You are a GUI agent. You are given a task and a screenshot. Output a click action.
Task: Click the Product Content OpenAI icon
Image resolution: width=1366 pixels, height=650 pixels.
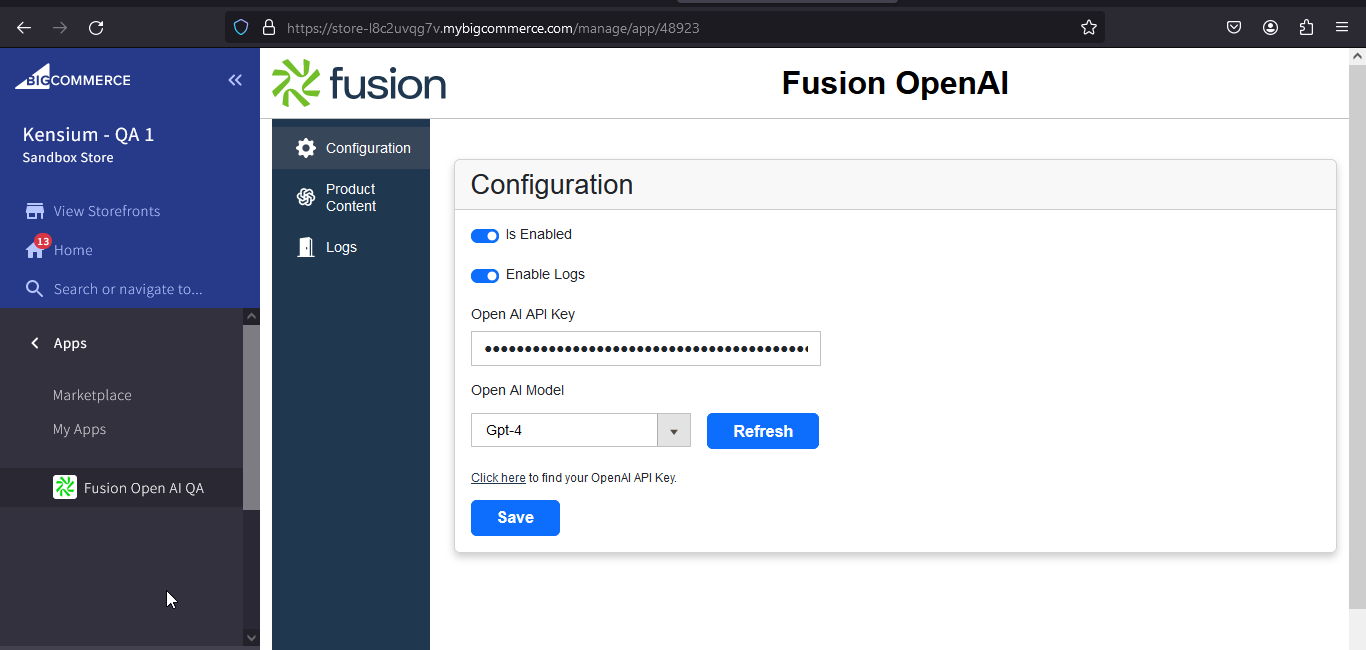pyautogui.click(x=306, y=197)
